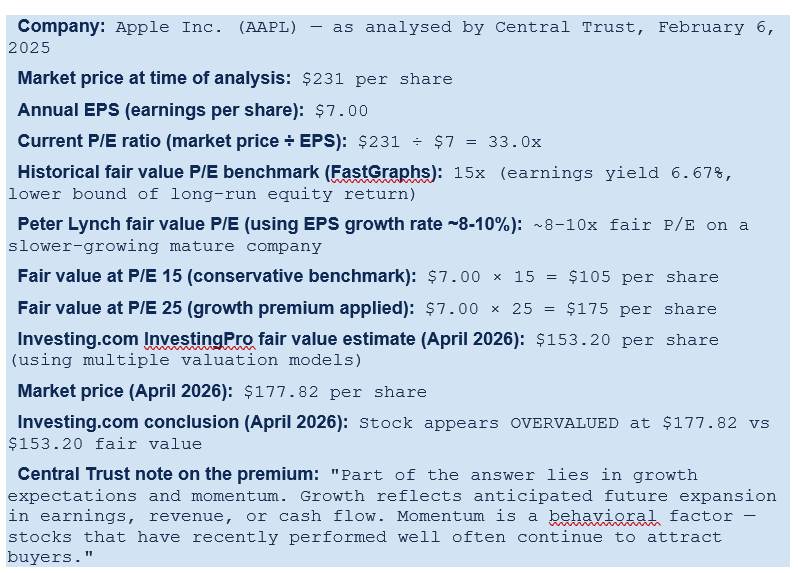The image size is (798, 573).
Task: Click 'Central Trust note on the premium' label
Action: 168,475
